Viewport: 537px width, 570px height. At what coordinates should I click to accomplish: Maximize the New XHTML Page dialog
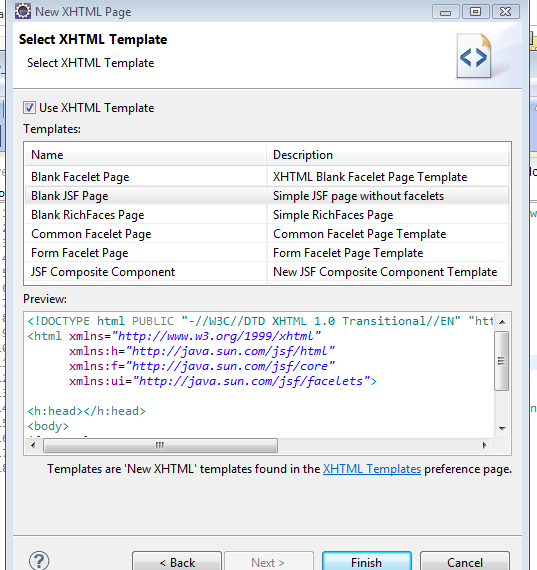tap(475, 12)
